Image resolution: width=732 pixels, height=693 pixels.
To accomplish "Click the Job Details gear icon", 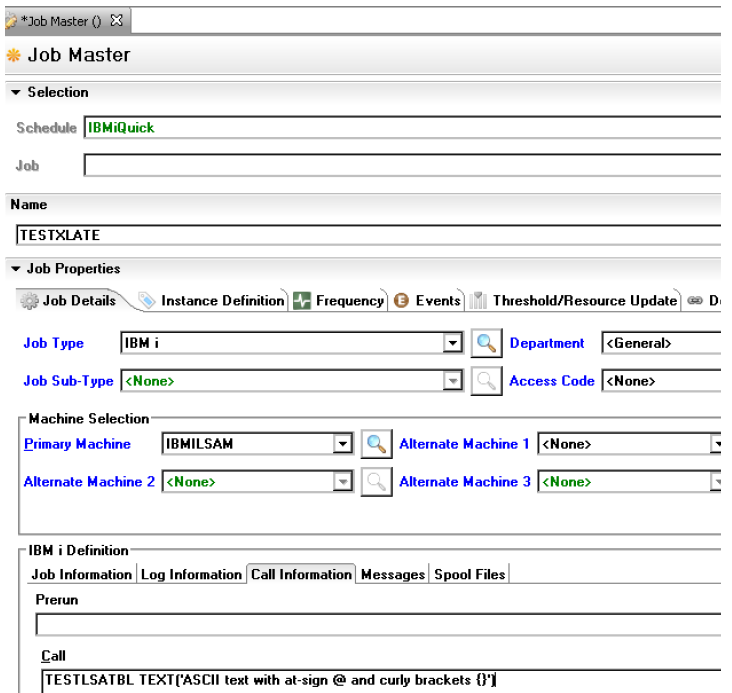I will click(x=29, y=301).
